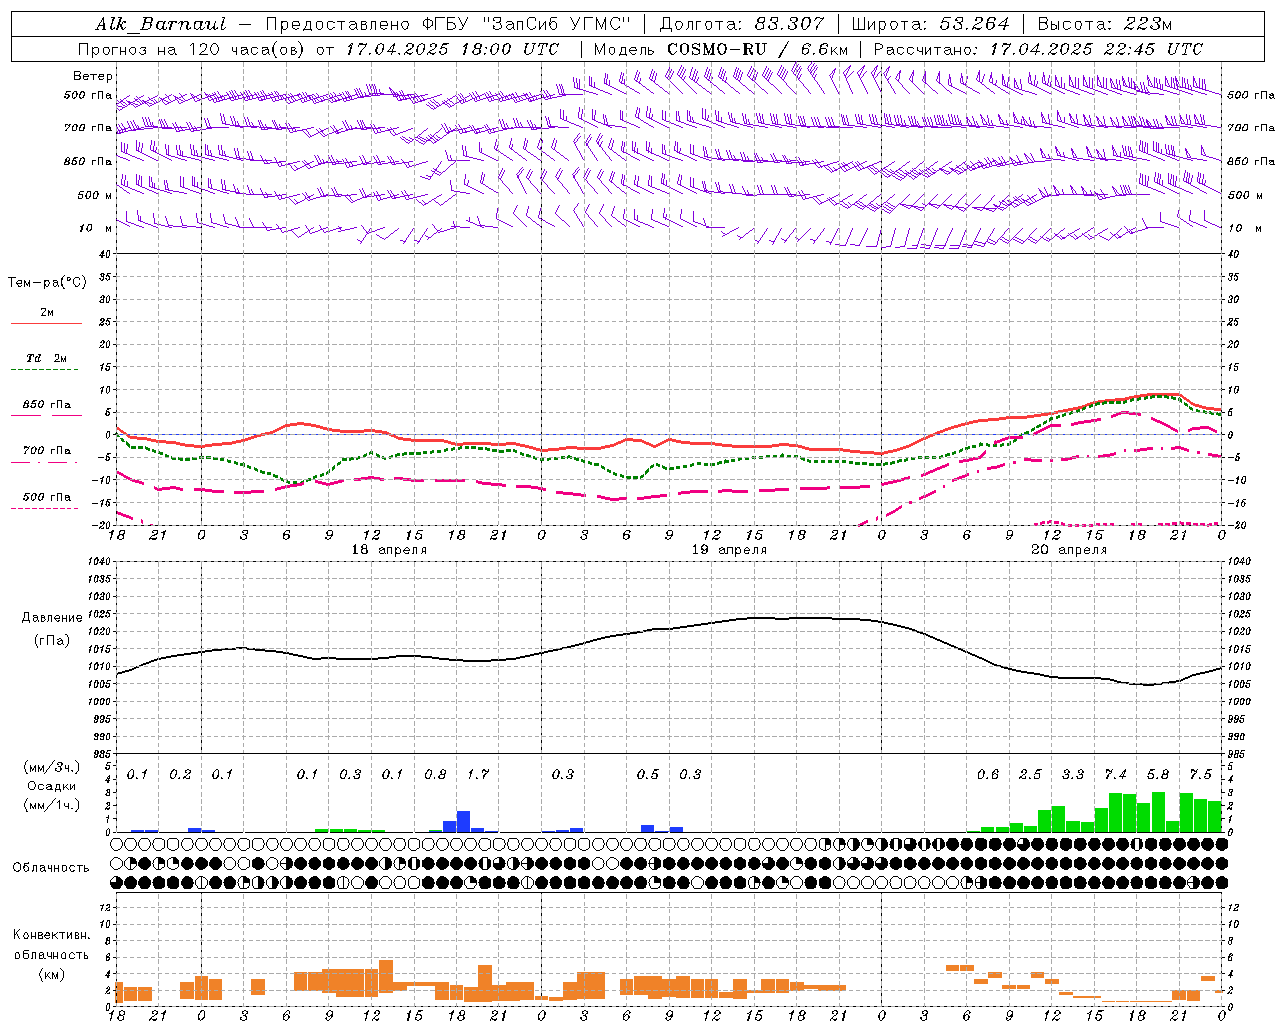Click the 'Облачность' cloudiness label
Viewport: 1280px width, 1024px height.
[51, 868]
